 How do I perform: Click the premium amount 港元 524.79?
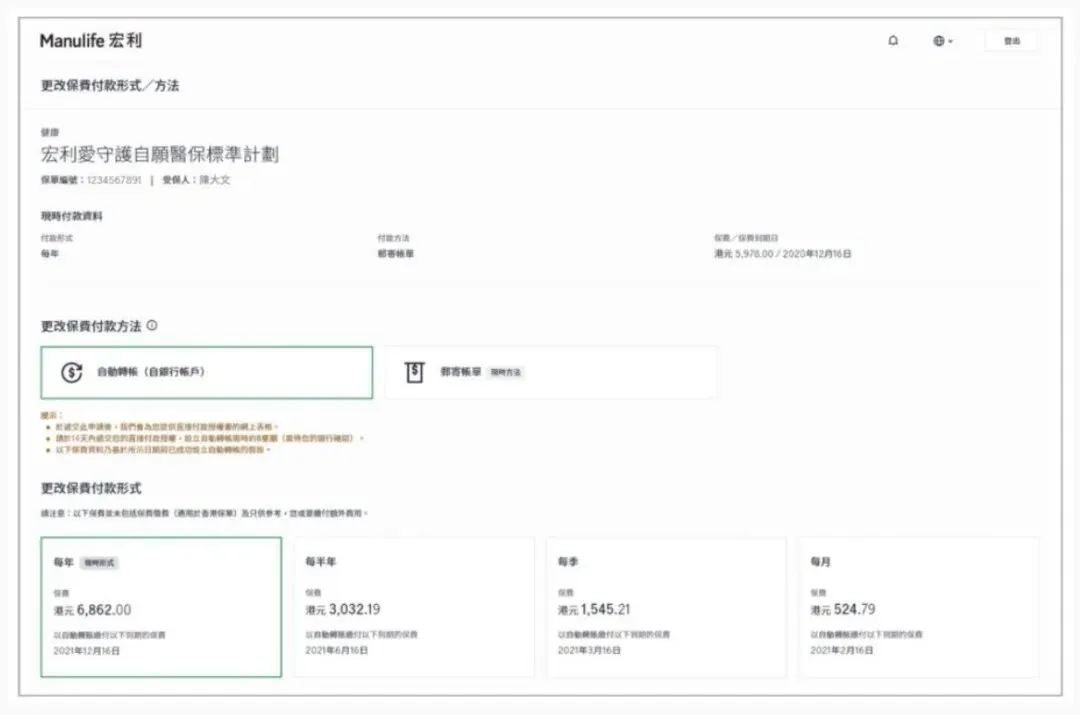pos(843,610)
